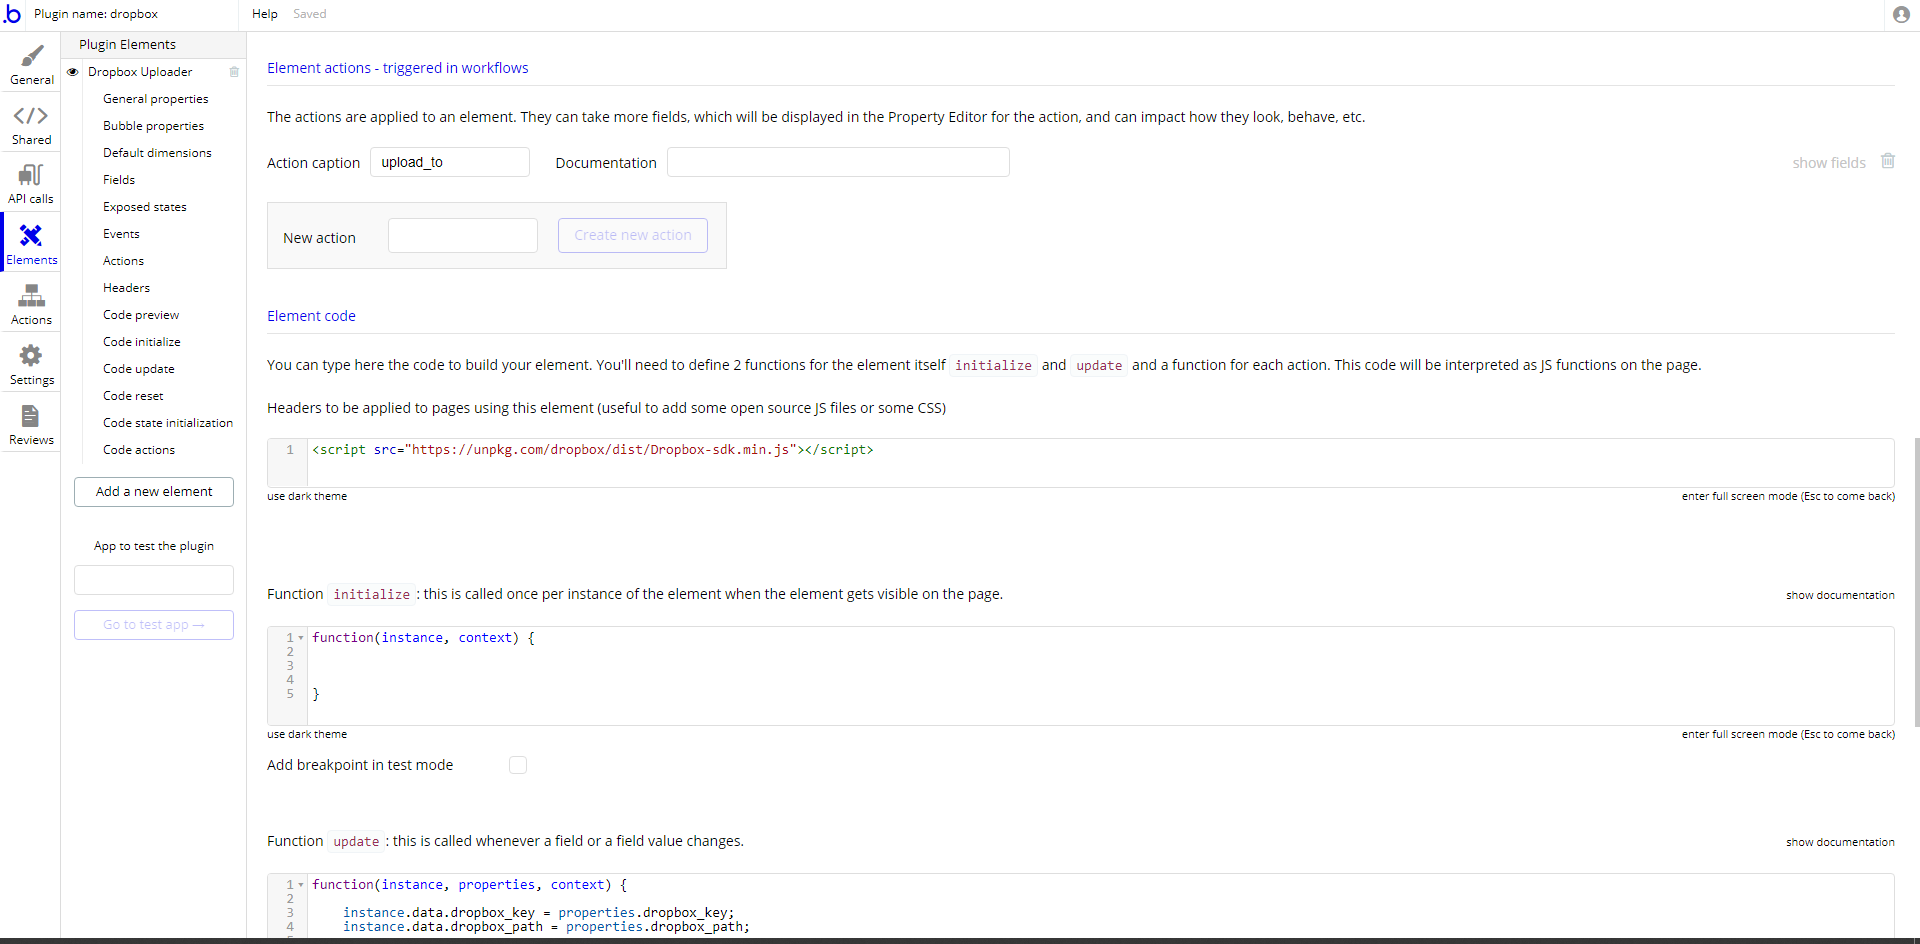Click the Plugin name: dropbox title

(x=96, y=14)
